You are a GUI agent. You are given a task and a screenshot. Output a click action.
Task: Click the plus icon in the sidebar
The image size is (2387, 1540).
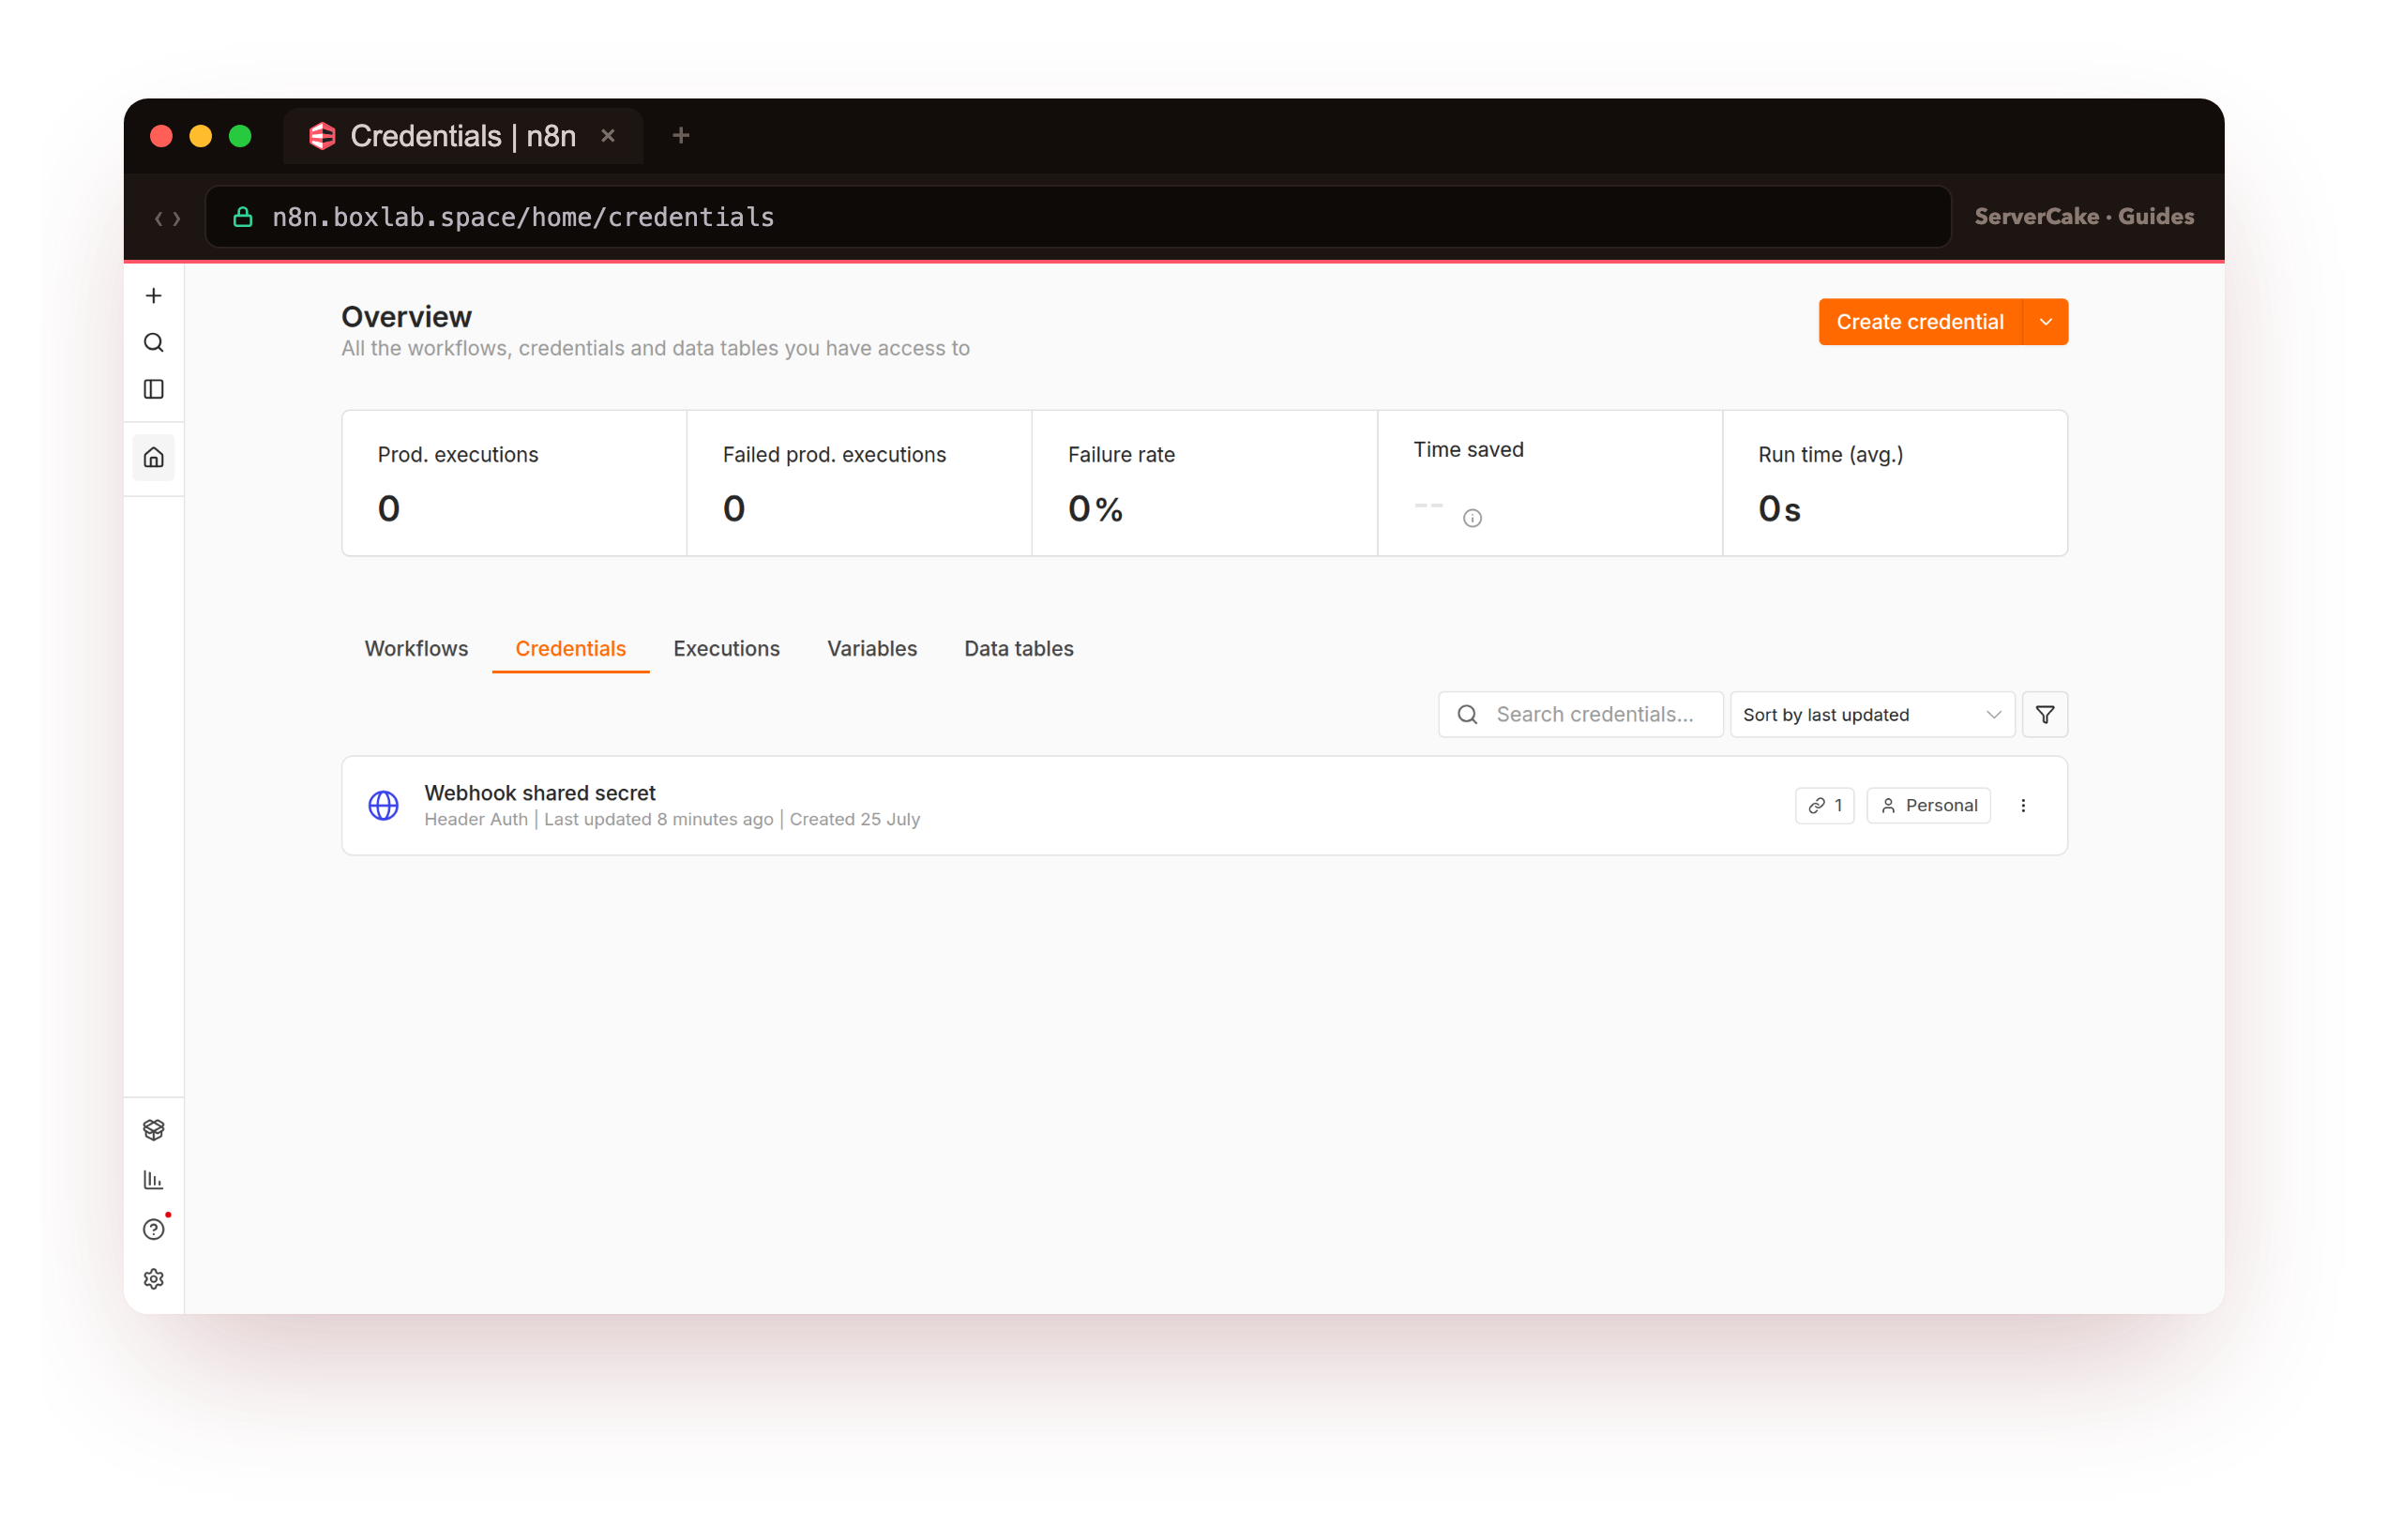tap(153, 296)
